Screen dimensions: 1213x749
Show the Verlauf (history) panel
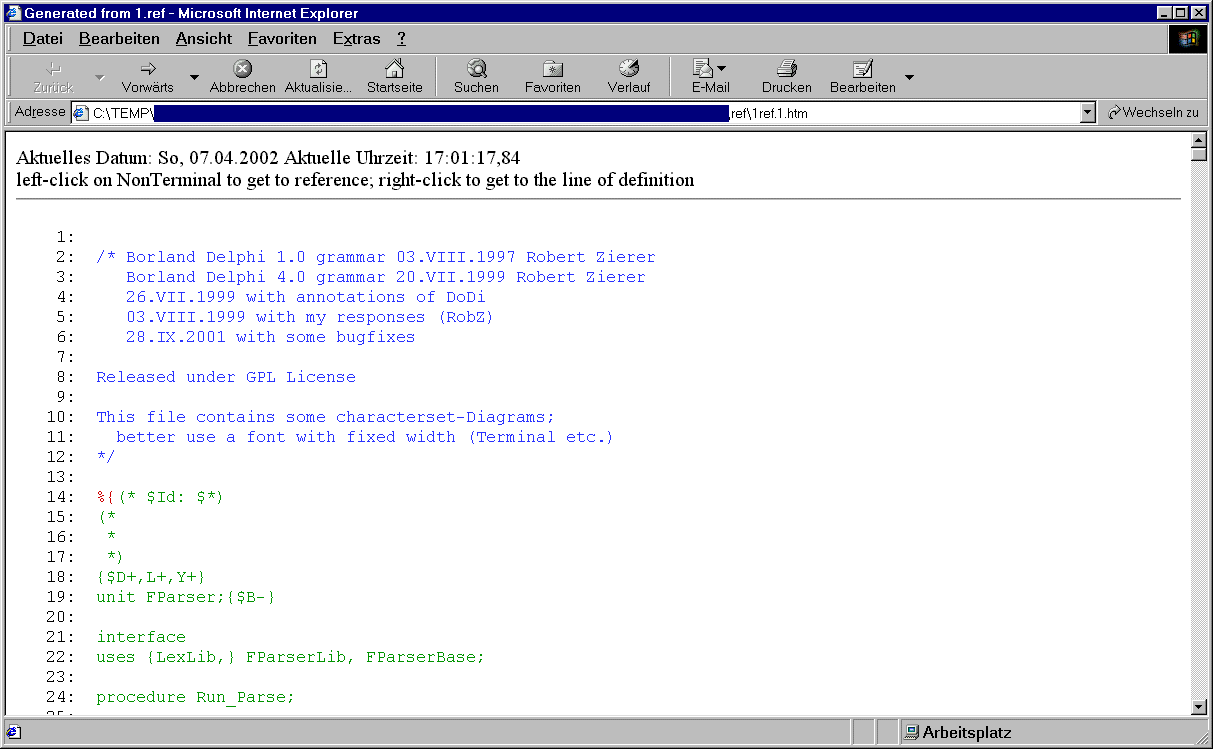tap(628, 70)
